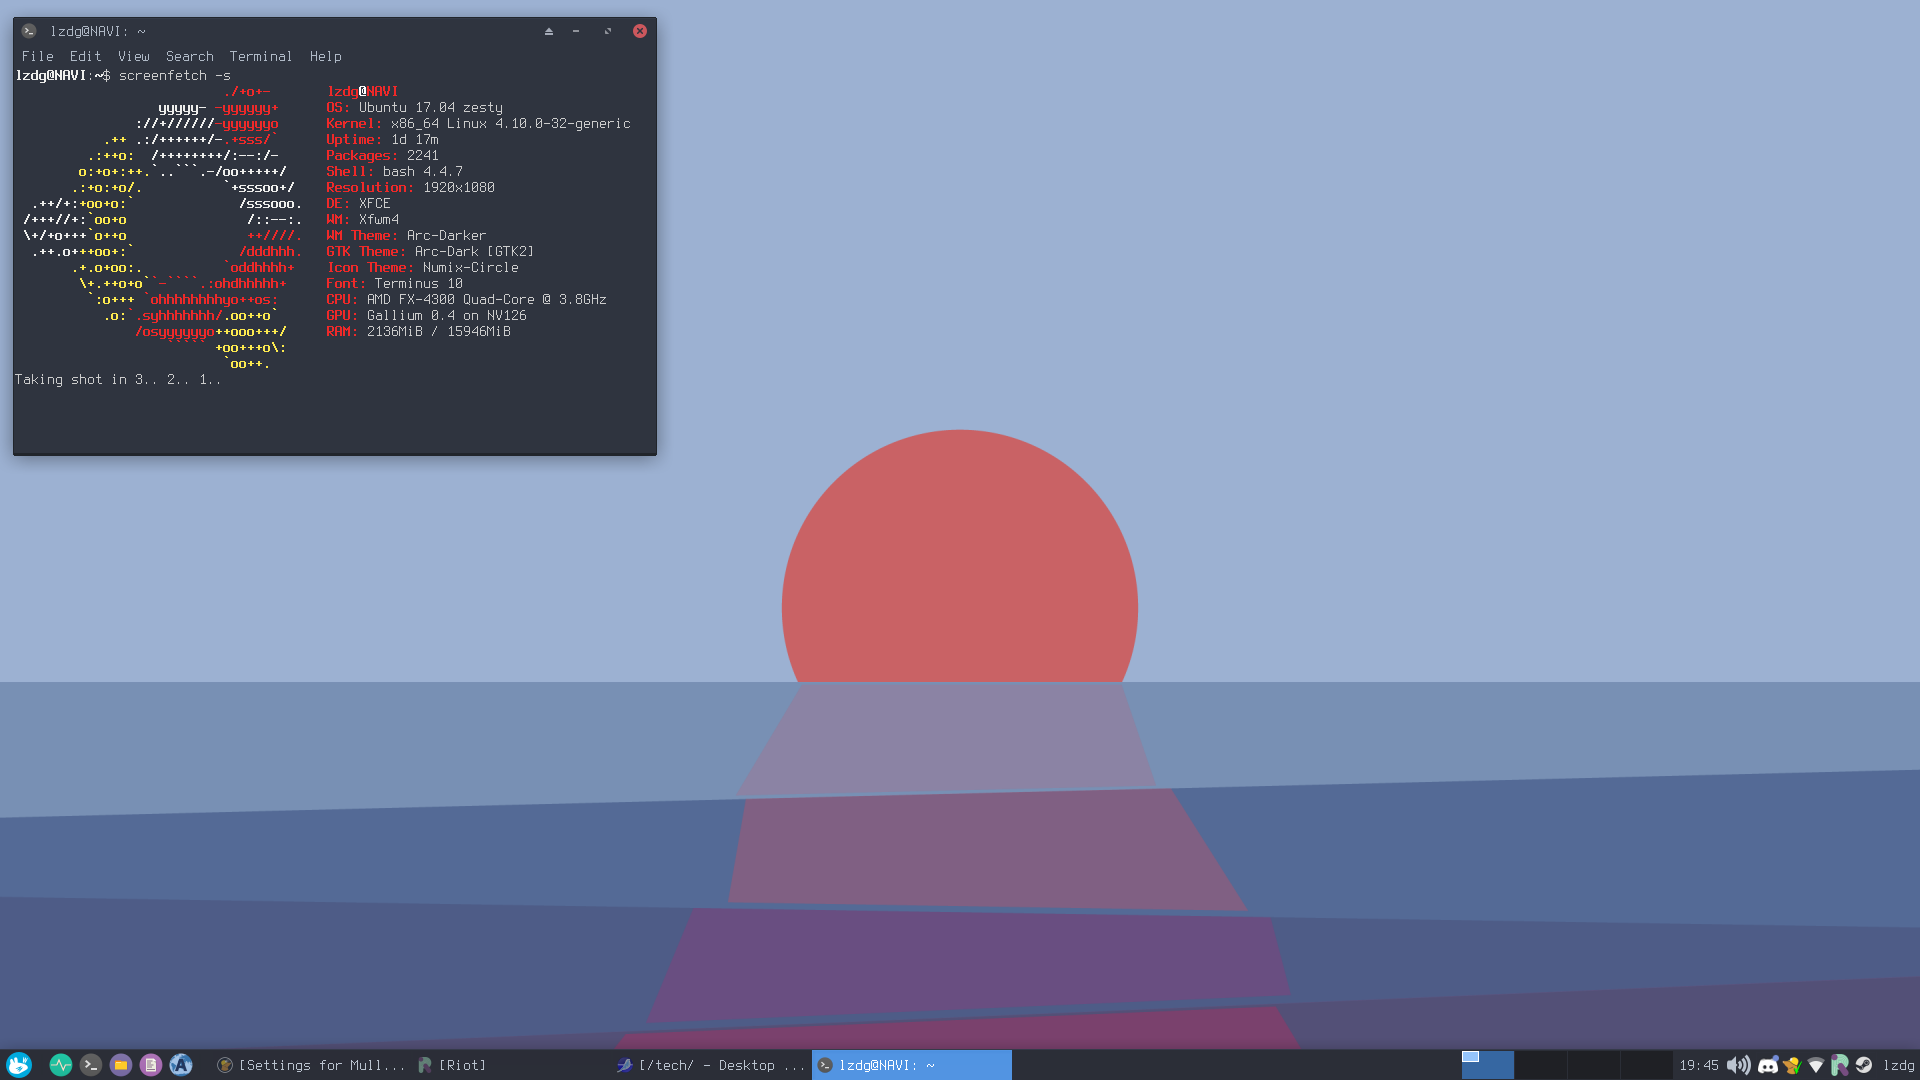Switch to /tech/ Desktop taskbar window

(x=710, y=1065)
